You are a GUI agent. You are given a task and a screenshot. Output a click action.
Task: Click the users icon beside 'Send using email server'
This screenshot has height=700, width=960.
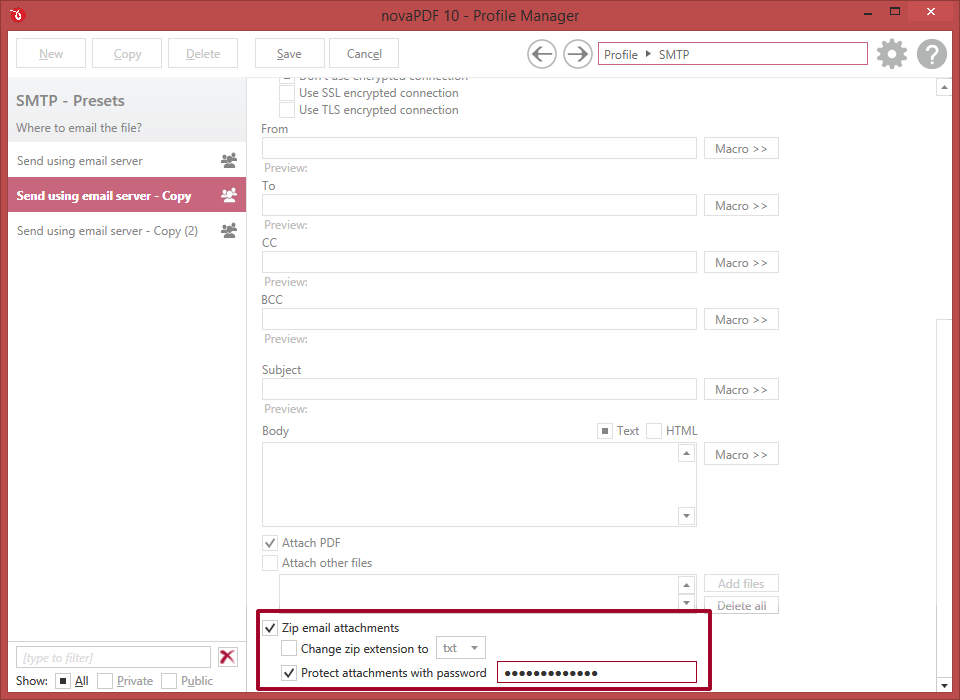click(x=229, y=160)
